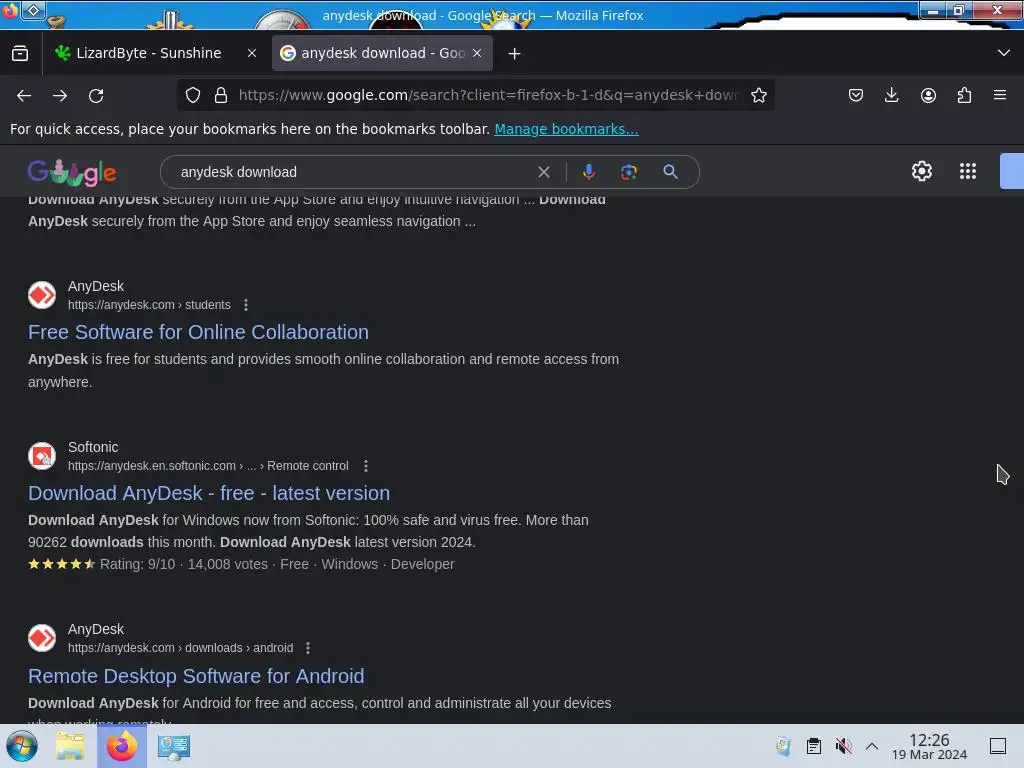Go forward one page
The width and height of the screenshot is (1024, 768).
point(60,95)
